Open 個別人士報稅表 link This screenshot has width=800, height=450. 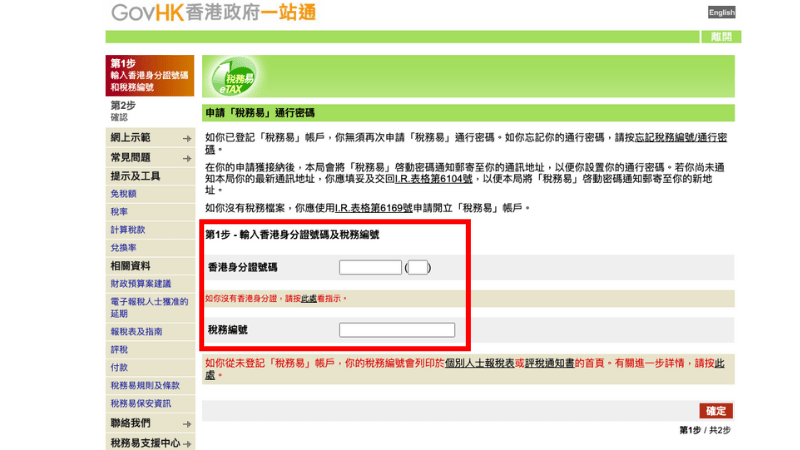(x=480, y=363)
